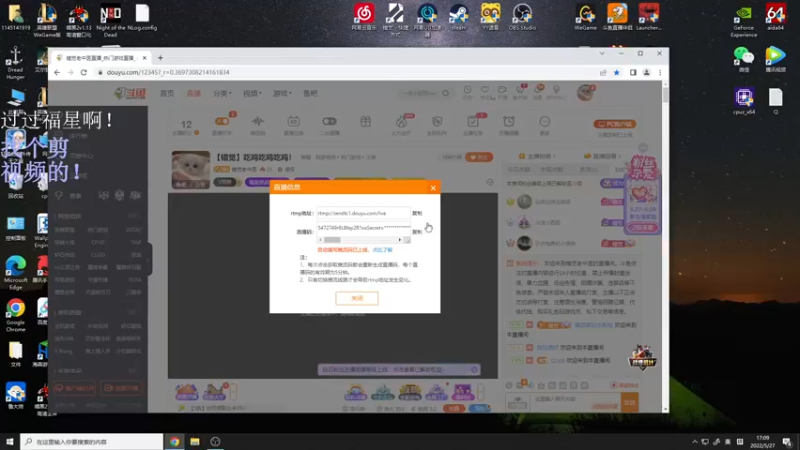Open the Tencent Video desktop icon
This screenshot has width=800, height=450.
pos(775,59)
